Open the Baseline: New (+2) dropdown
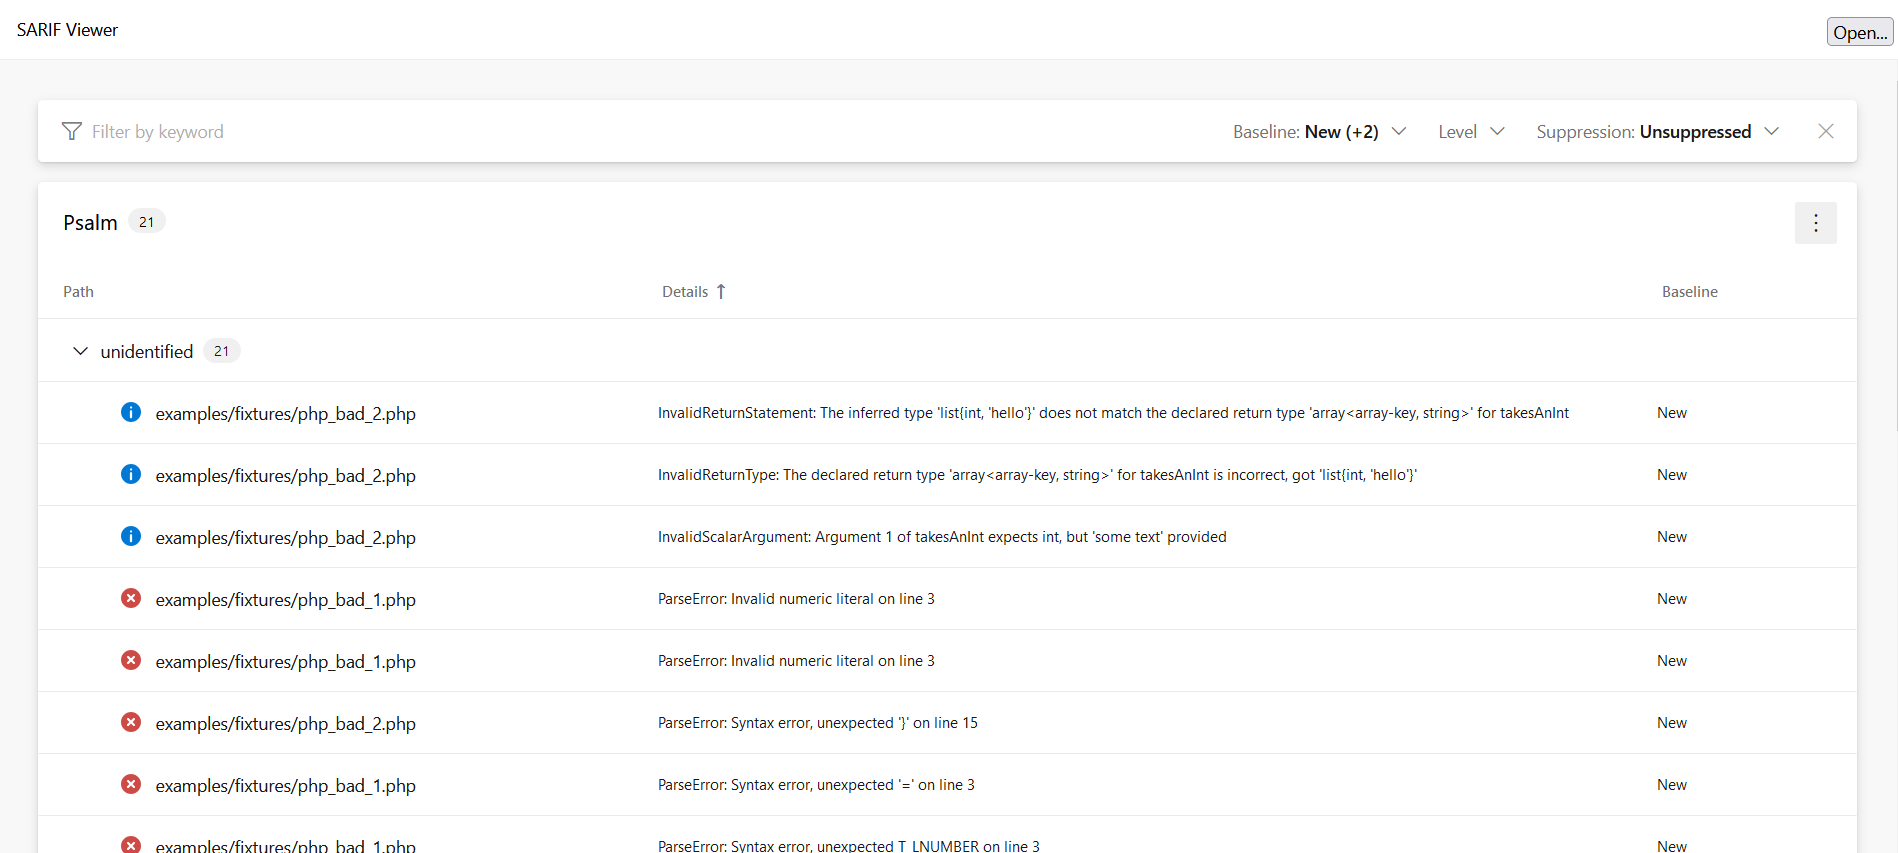The image size is (1898, 853). tap(1319, 132)
